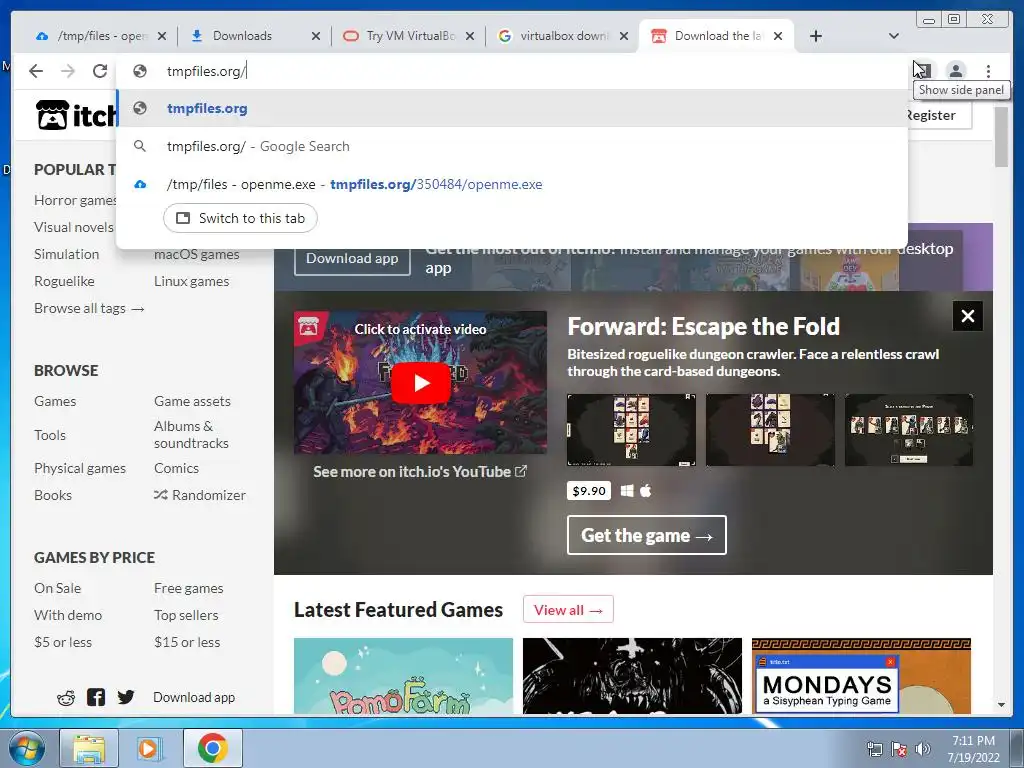Click the browser forward arrow

68,71
